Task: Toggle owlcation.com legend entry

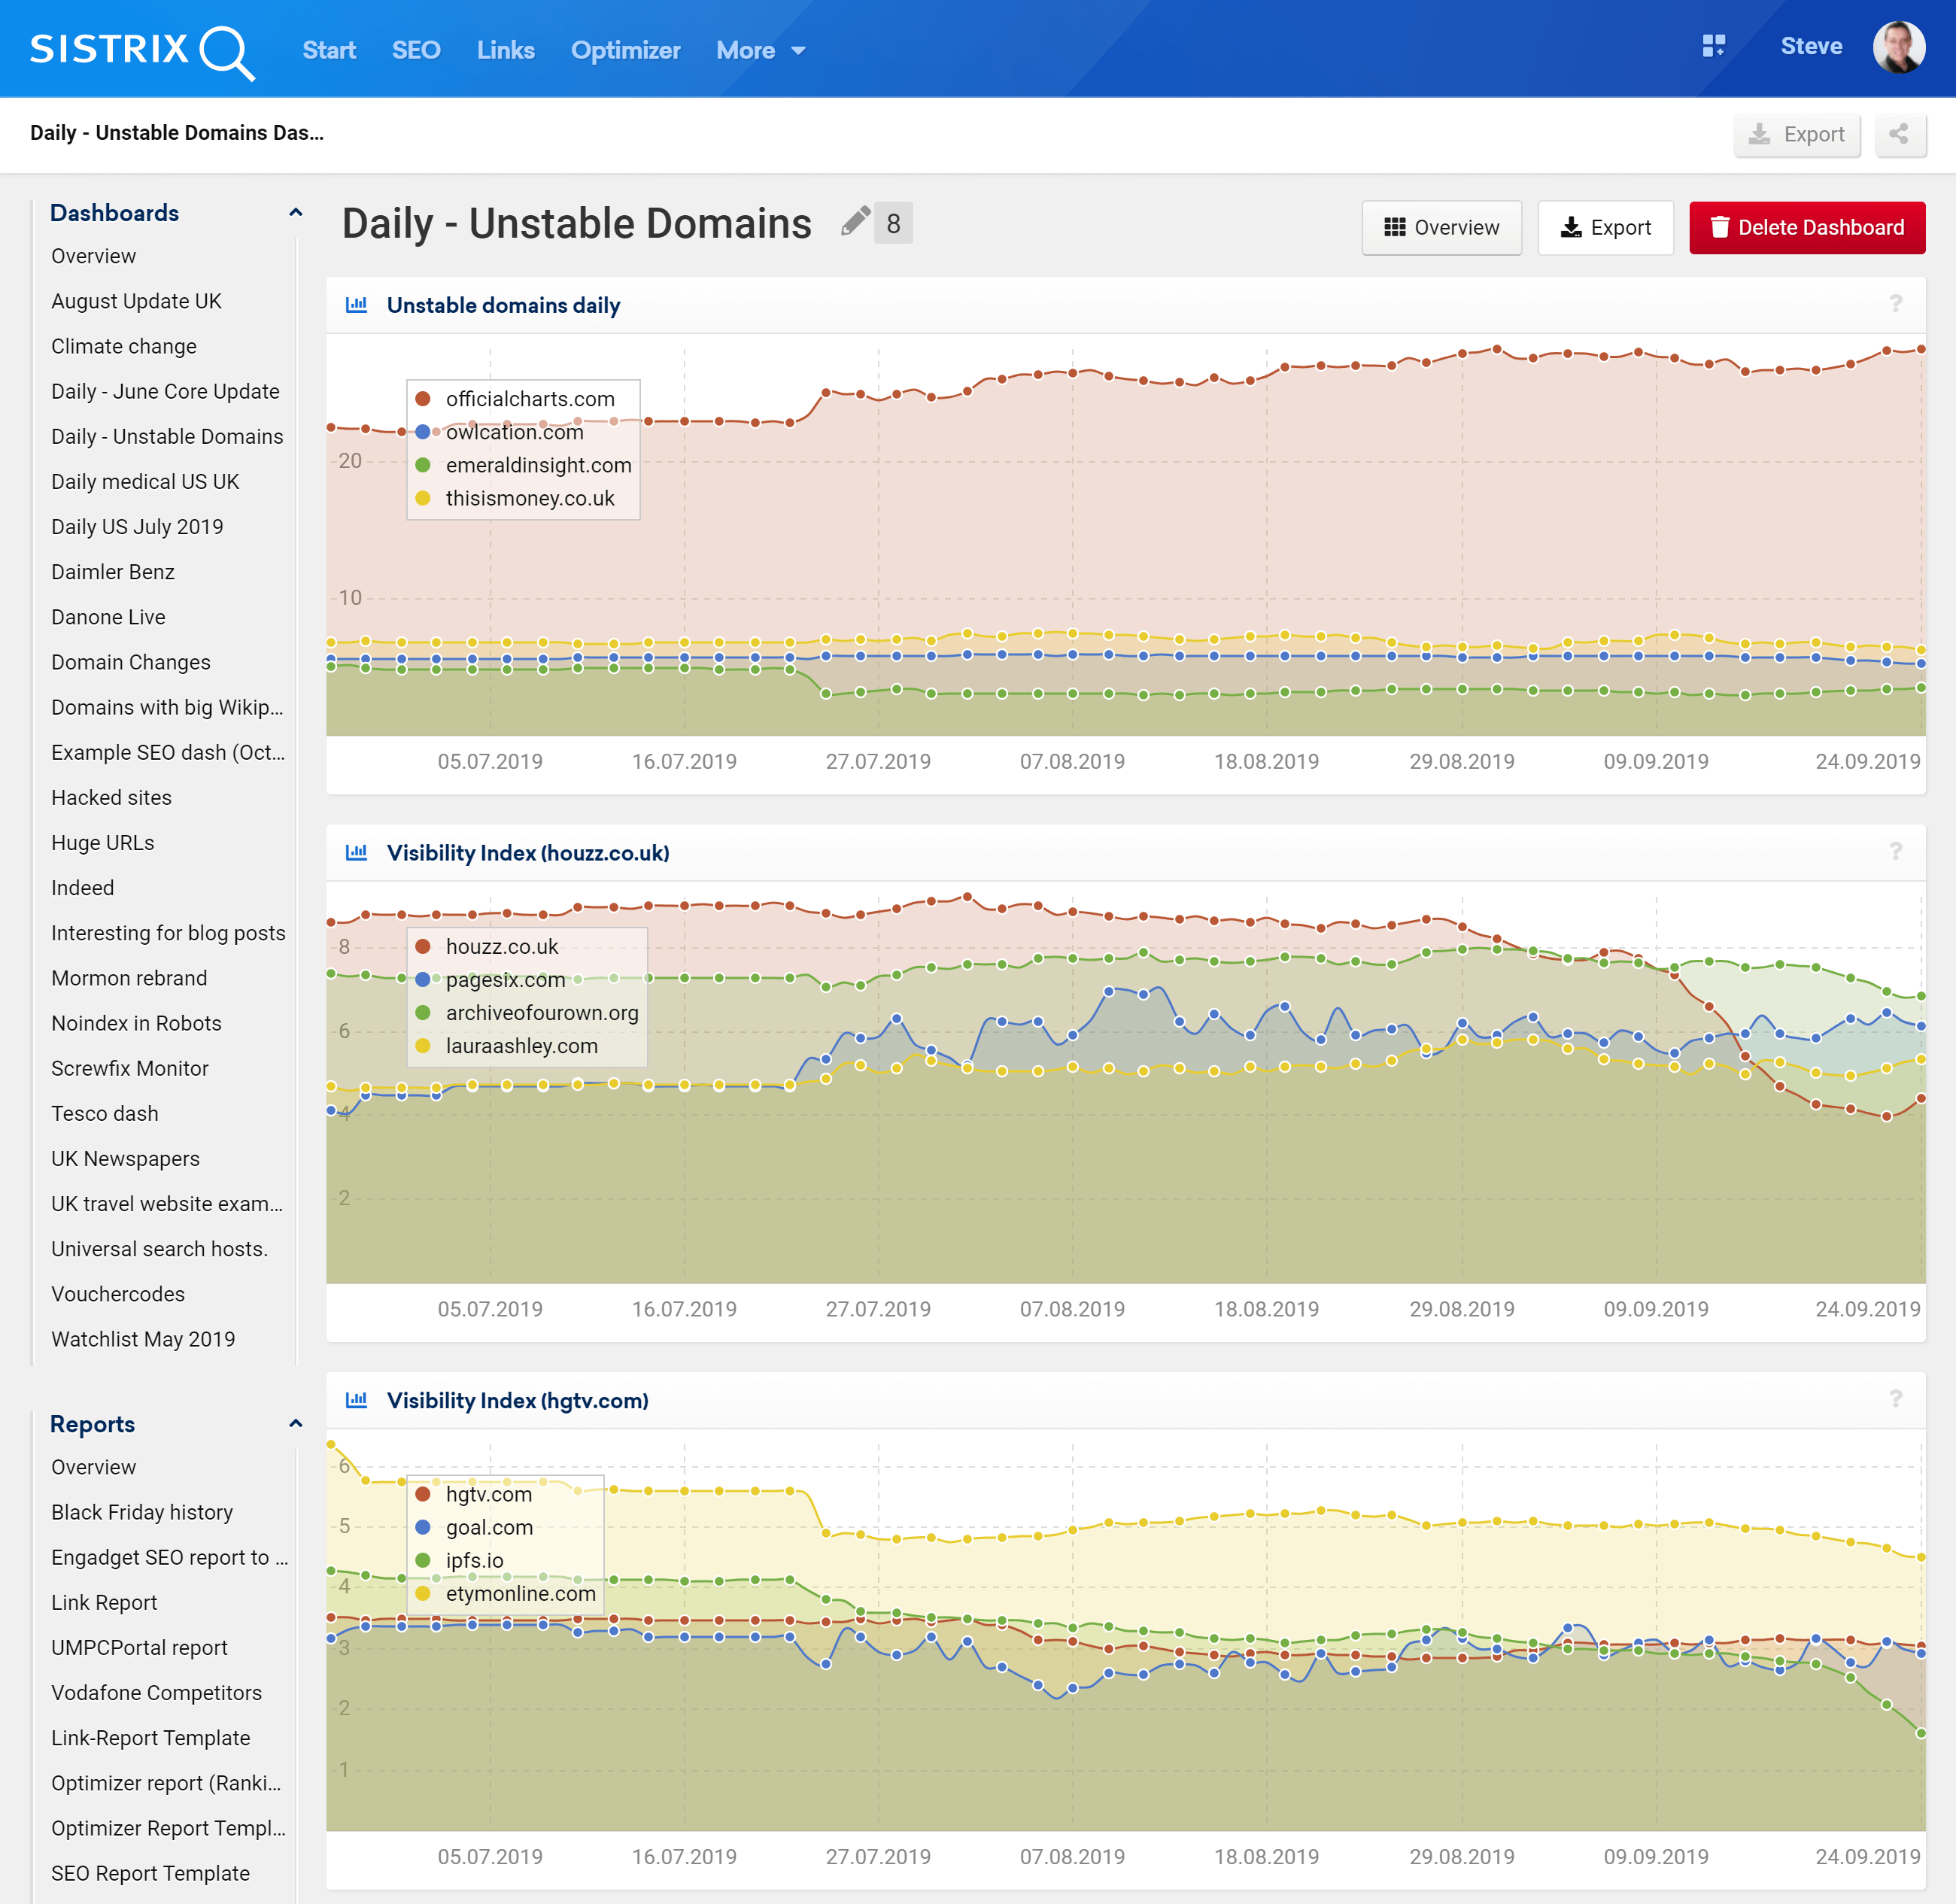Action: (x=499, y=431)
